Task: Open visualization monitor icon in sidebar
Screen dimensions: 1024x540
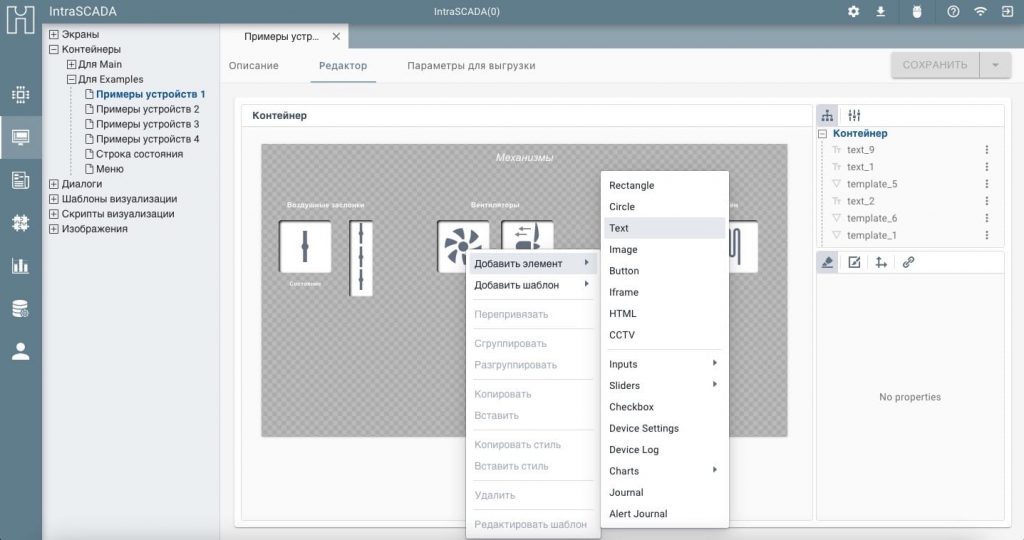Action: point(20,137)
